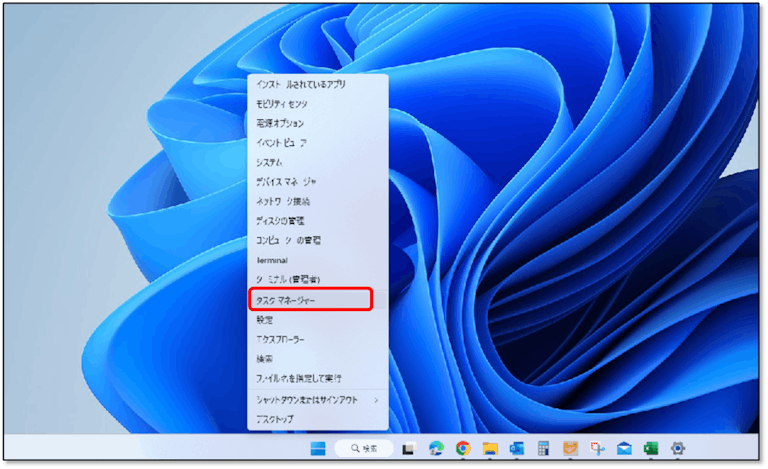Open File Explorer folder icon in taskbar

click(490, 448)
